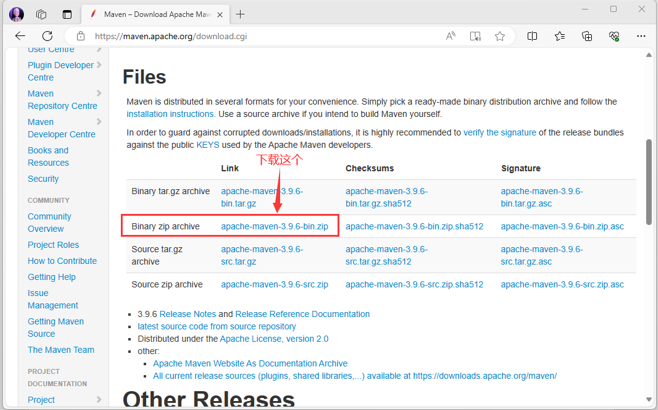Viewport: 658px width, 410px height.
Task: Open the installation instructions link
Action: (x=171, y=114)
